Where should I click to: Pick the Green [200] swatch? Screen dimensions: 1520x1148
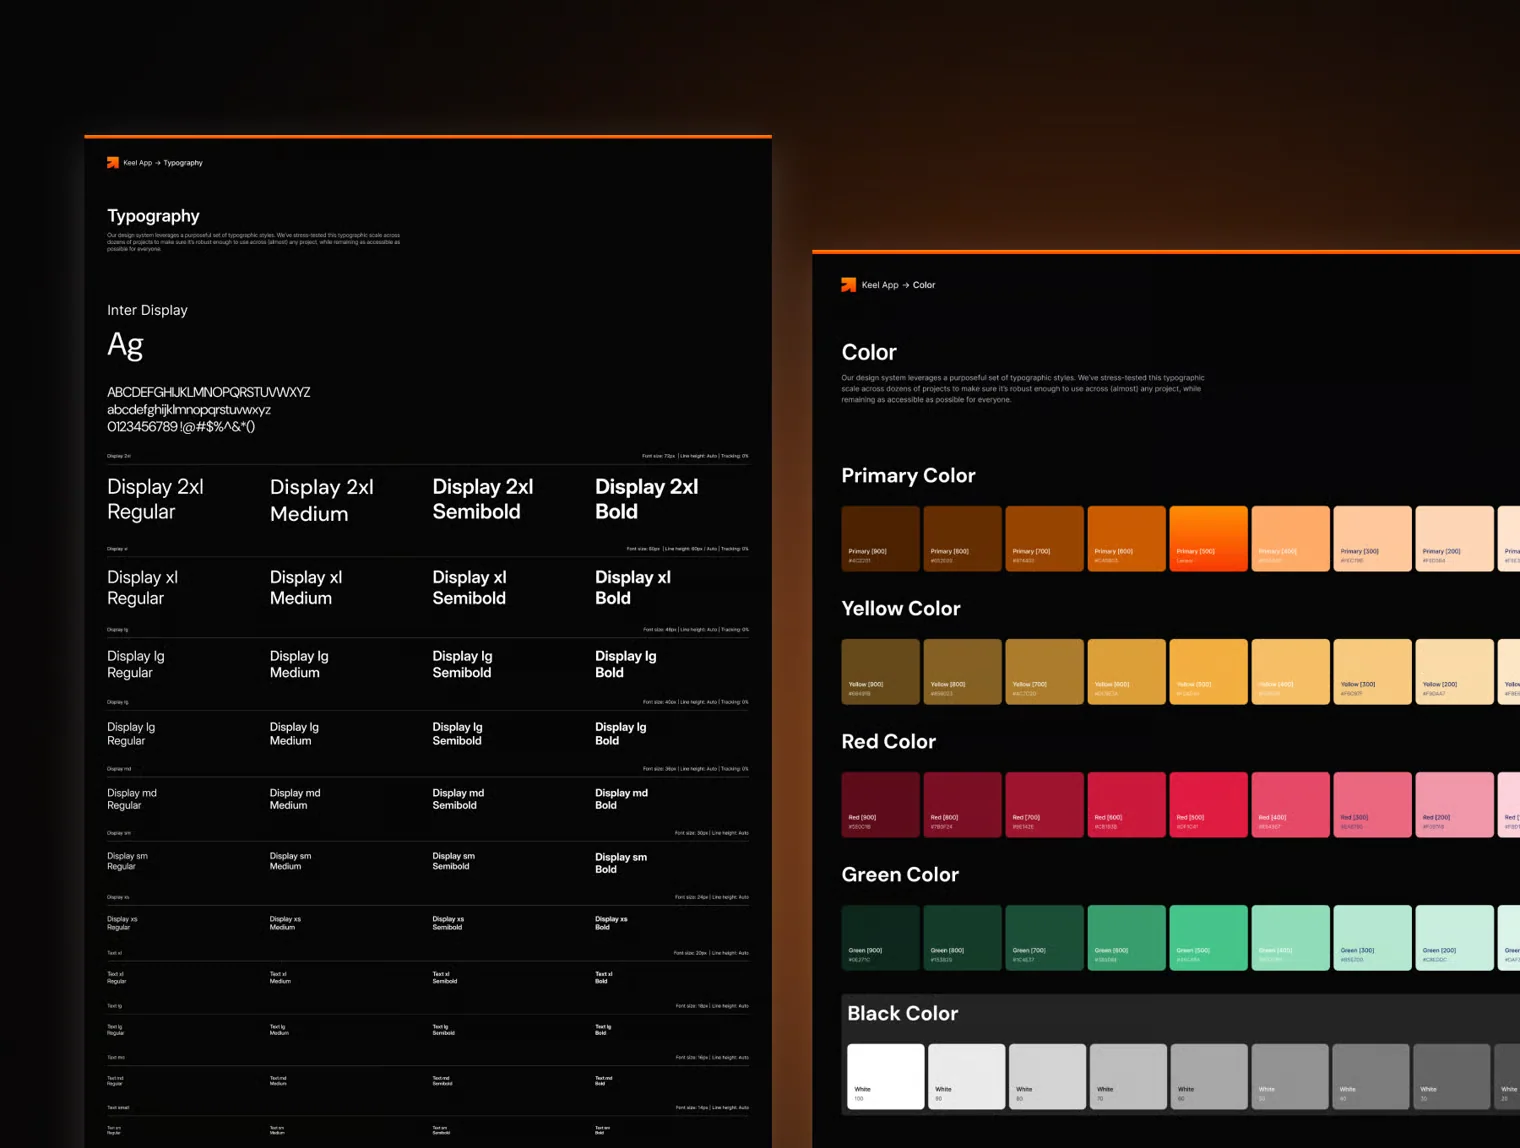point(1454,938)
